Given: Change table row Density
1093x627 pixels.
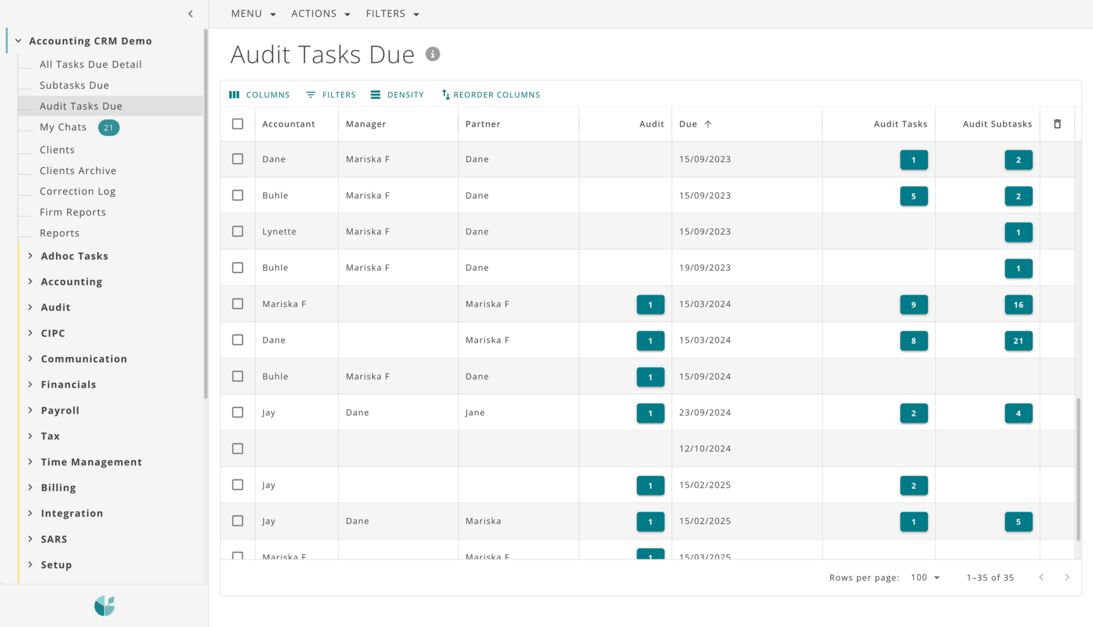Looking at the screenshot, I should (397, 95).
